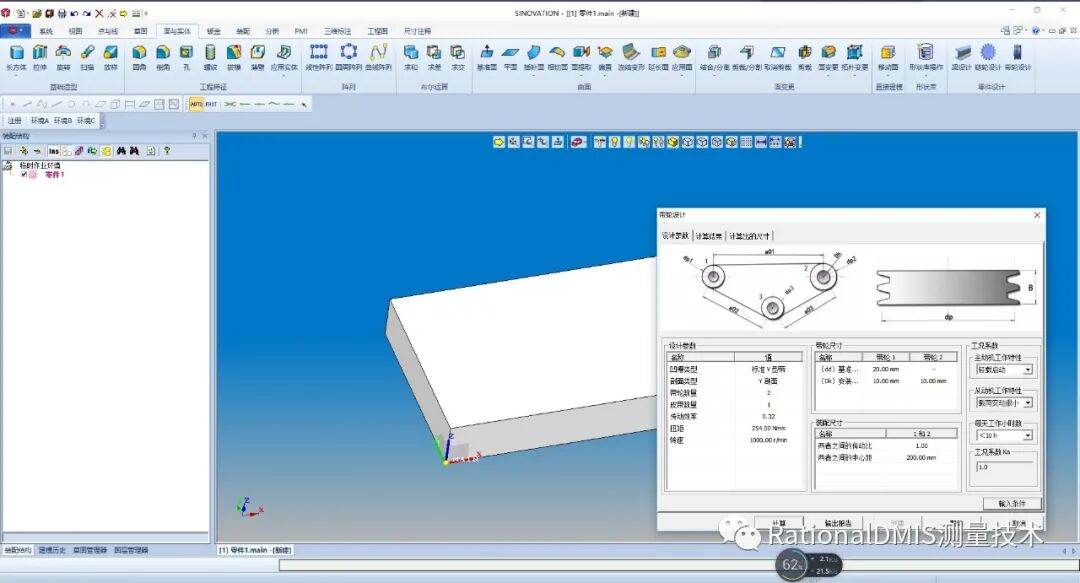Click the 基准面 datum plane tool
Viewport: 1080px width, 583px height.
pos(486,57)
